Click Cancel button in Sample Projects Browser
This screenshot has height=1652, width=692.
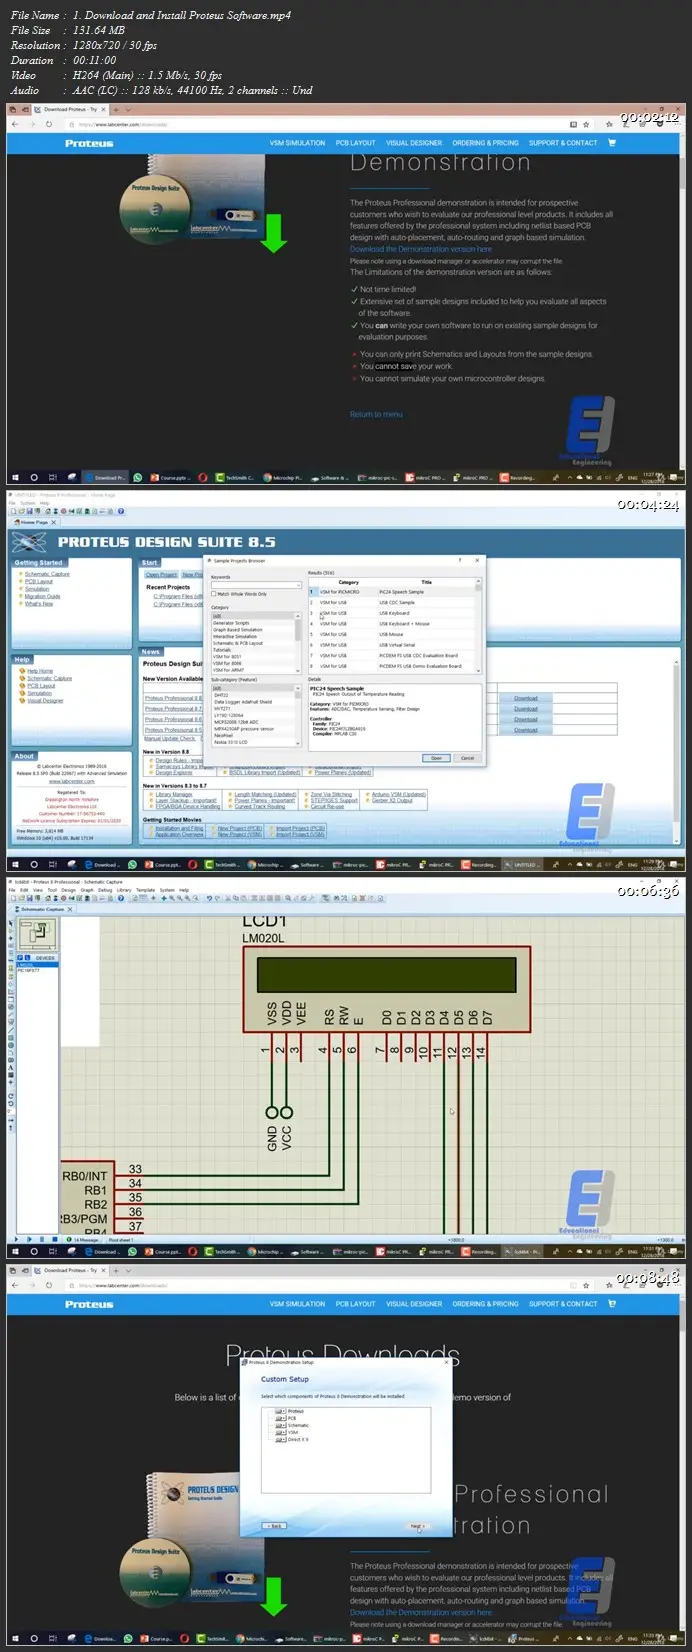tap(467, 758)
